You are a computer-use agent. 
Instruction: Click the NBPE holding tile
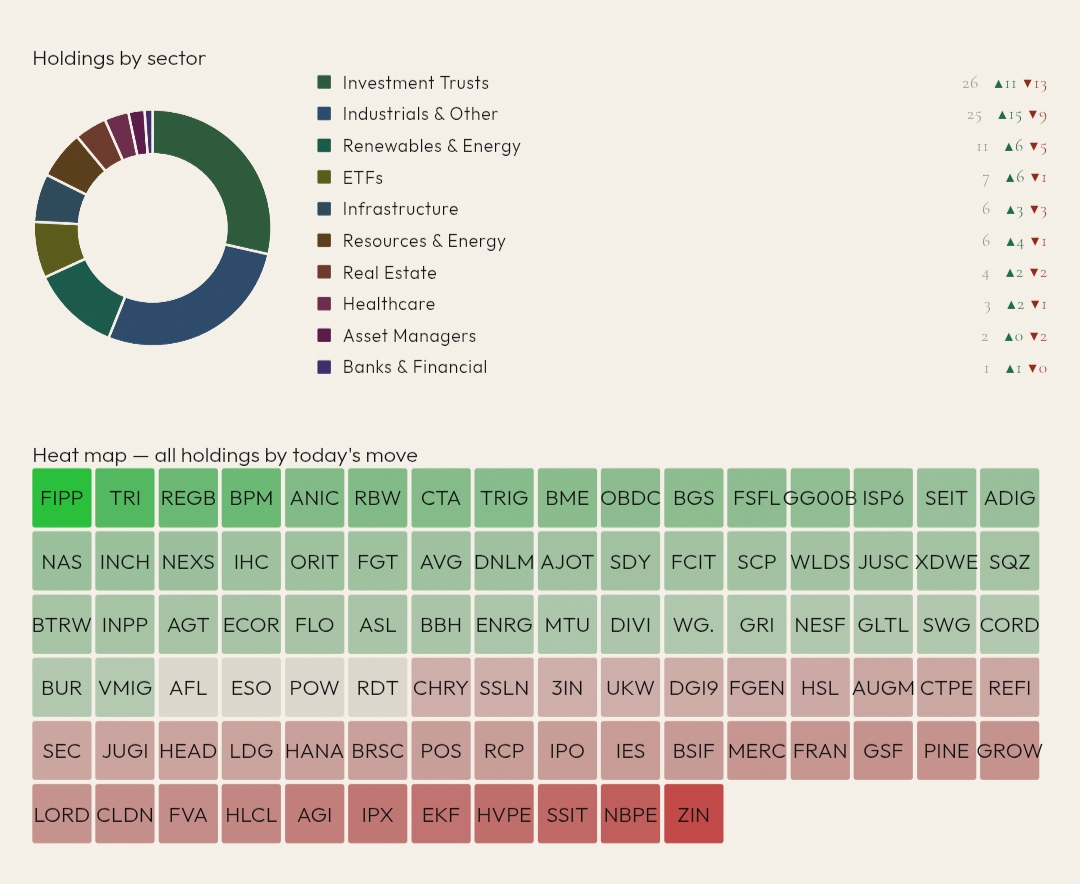coord(630,814)
